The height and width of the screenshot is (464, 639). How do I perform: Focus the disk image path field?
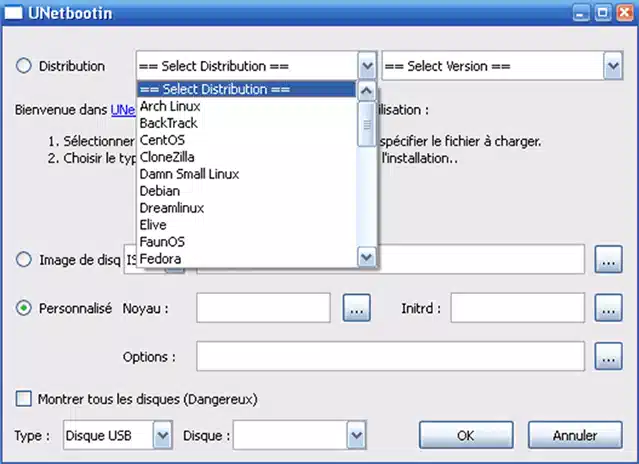tap(481, 259)
